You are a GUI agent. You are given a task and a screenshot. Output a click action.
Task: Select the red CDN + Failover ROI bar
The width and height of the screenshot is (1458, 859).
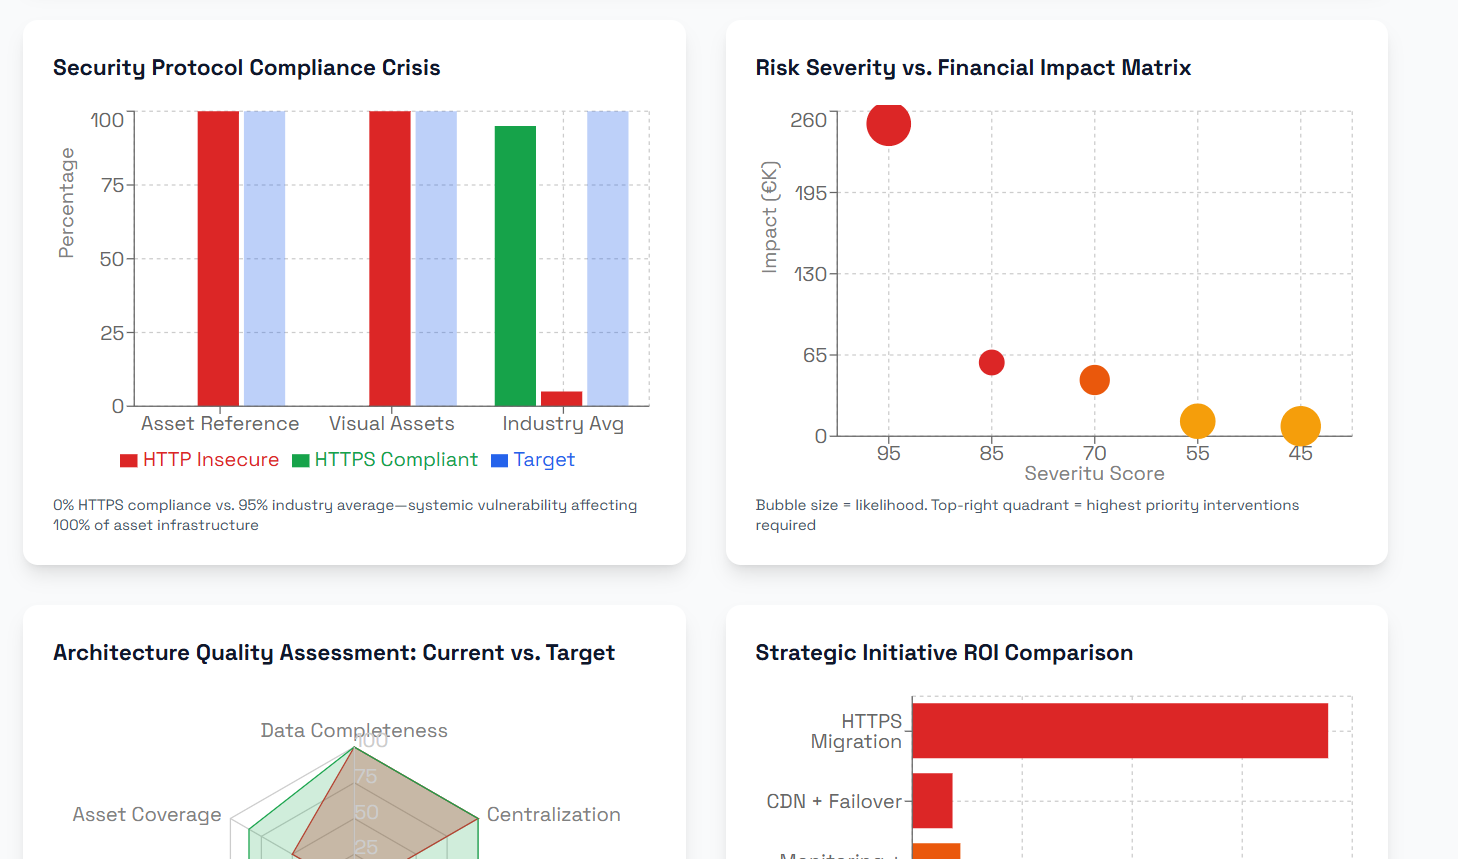[x=933, y=801]
